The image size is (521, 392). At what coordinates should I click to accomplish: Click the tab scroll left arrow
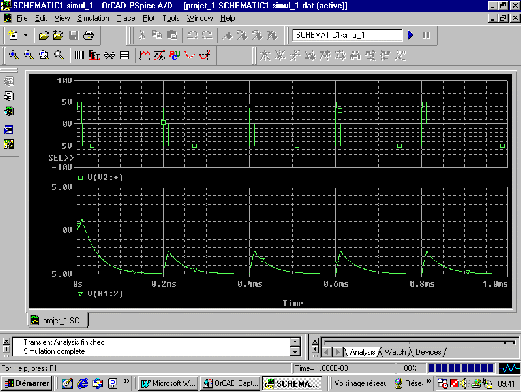(x=327, y=352)
